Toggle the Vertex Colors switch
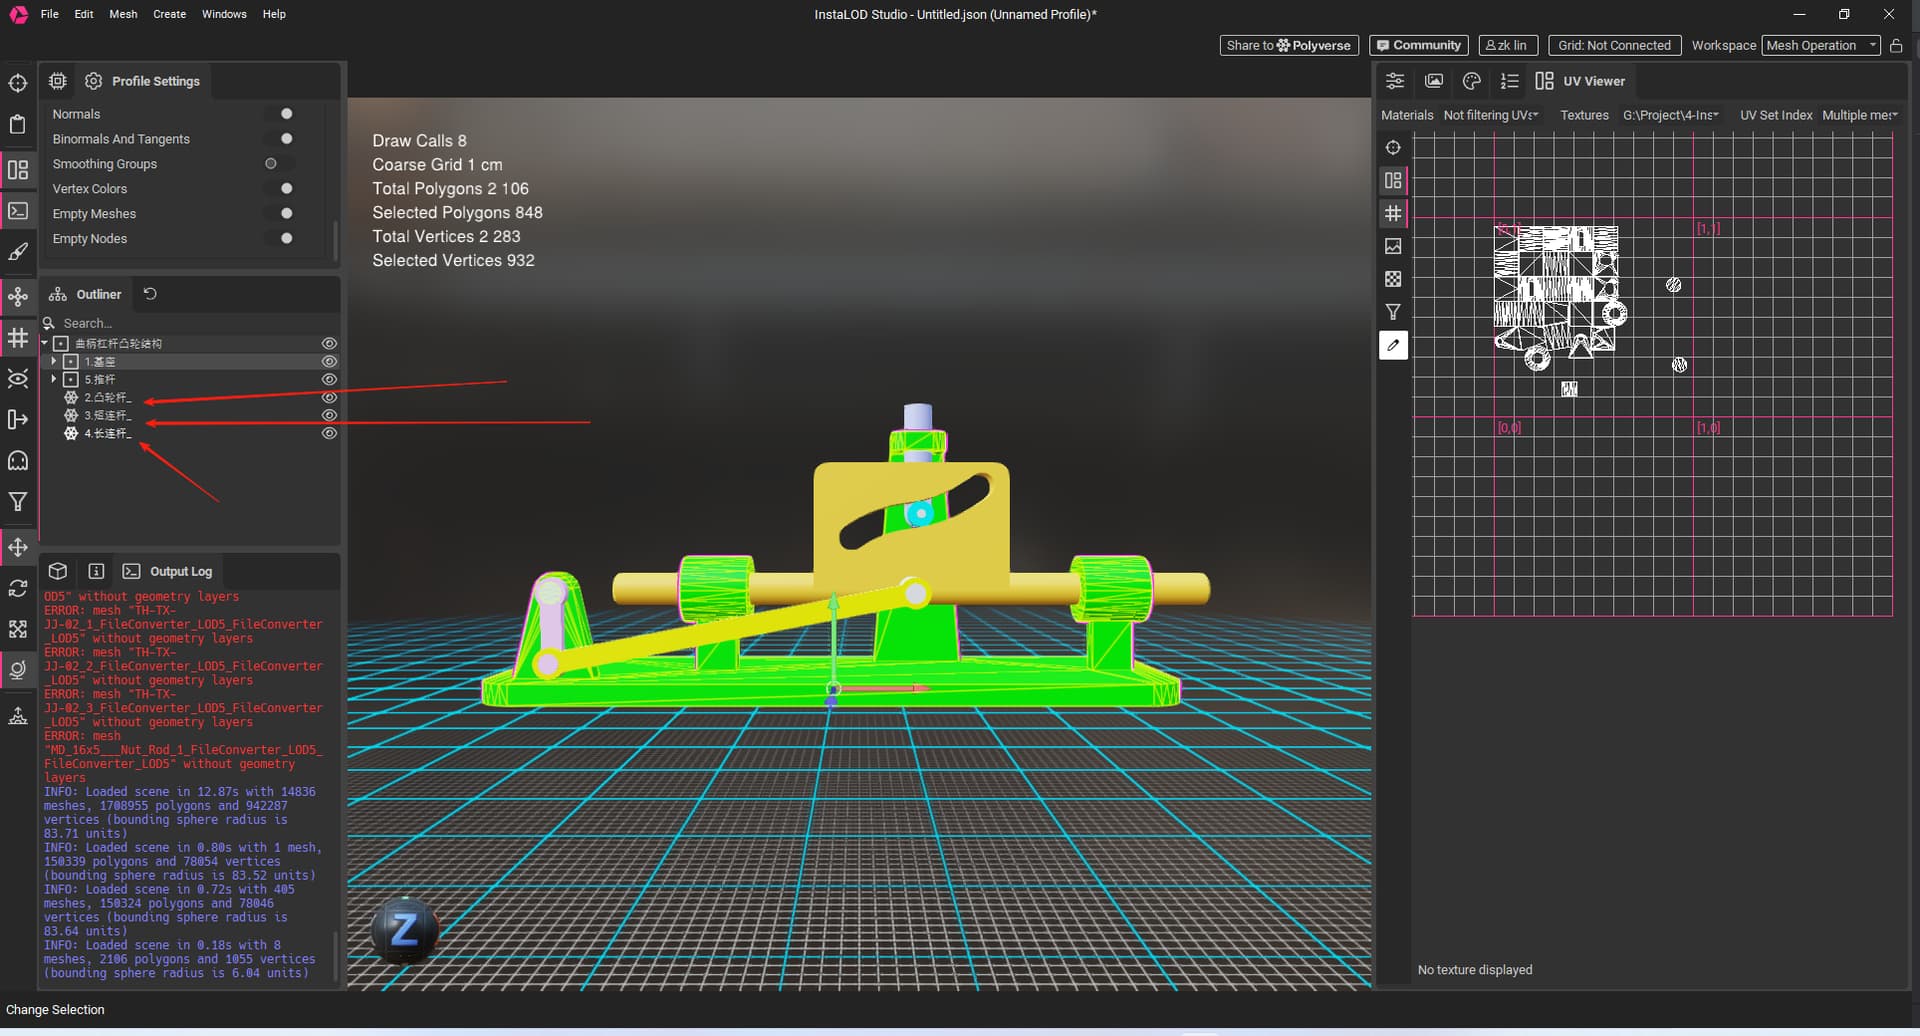Image resolution: width=1920 pixels, height=1036 pixels. [x=279, y=189]
